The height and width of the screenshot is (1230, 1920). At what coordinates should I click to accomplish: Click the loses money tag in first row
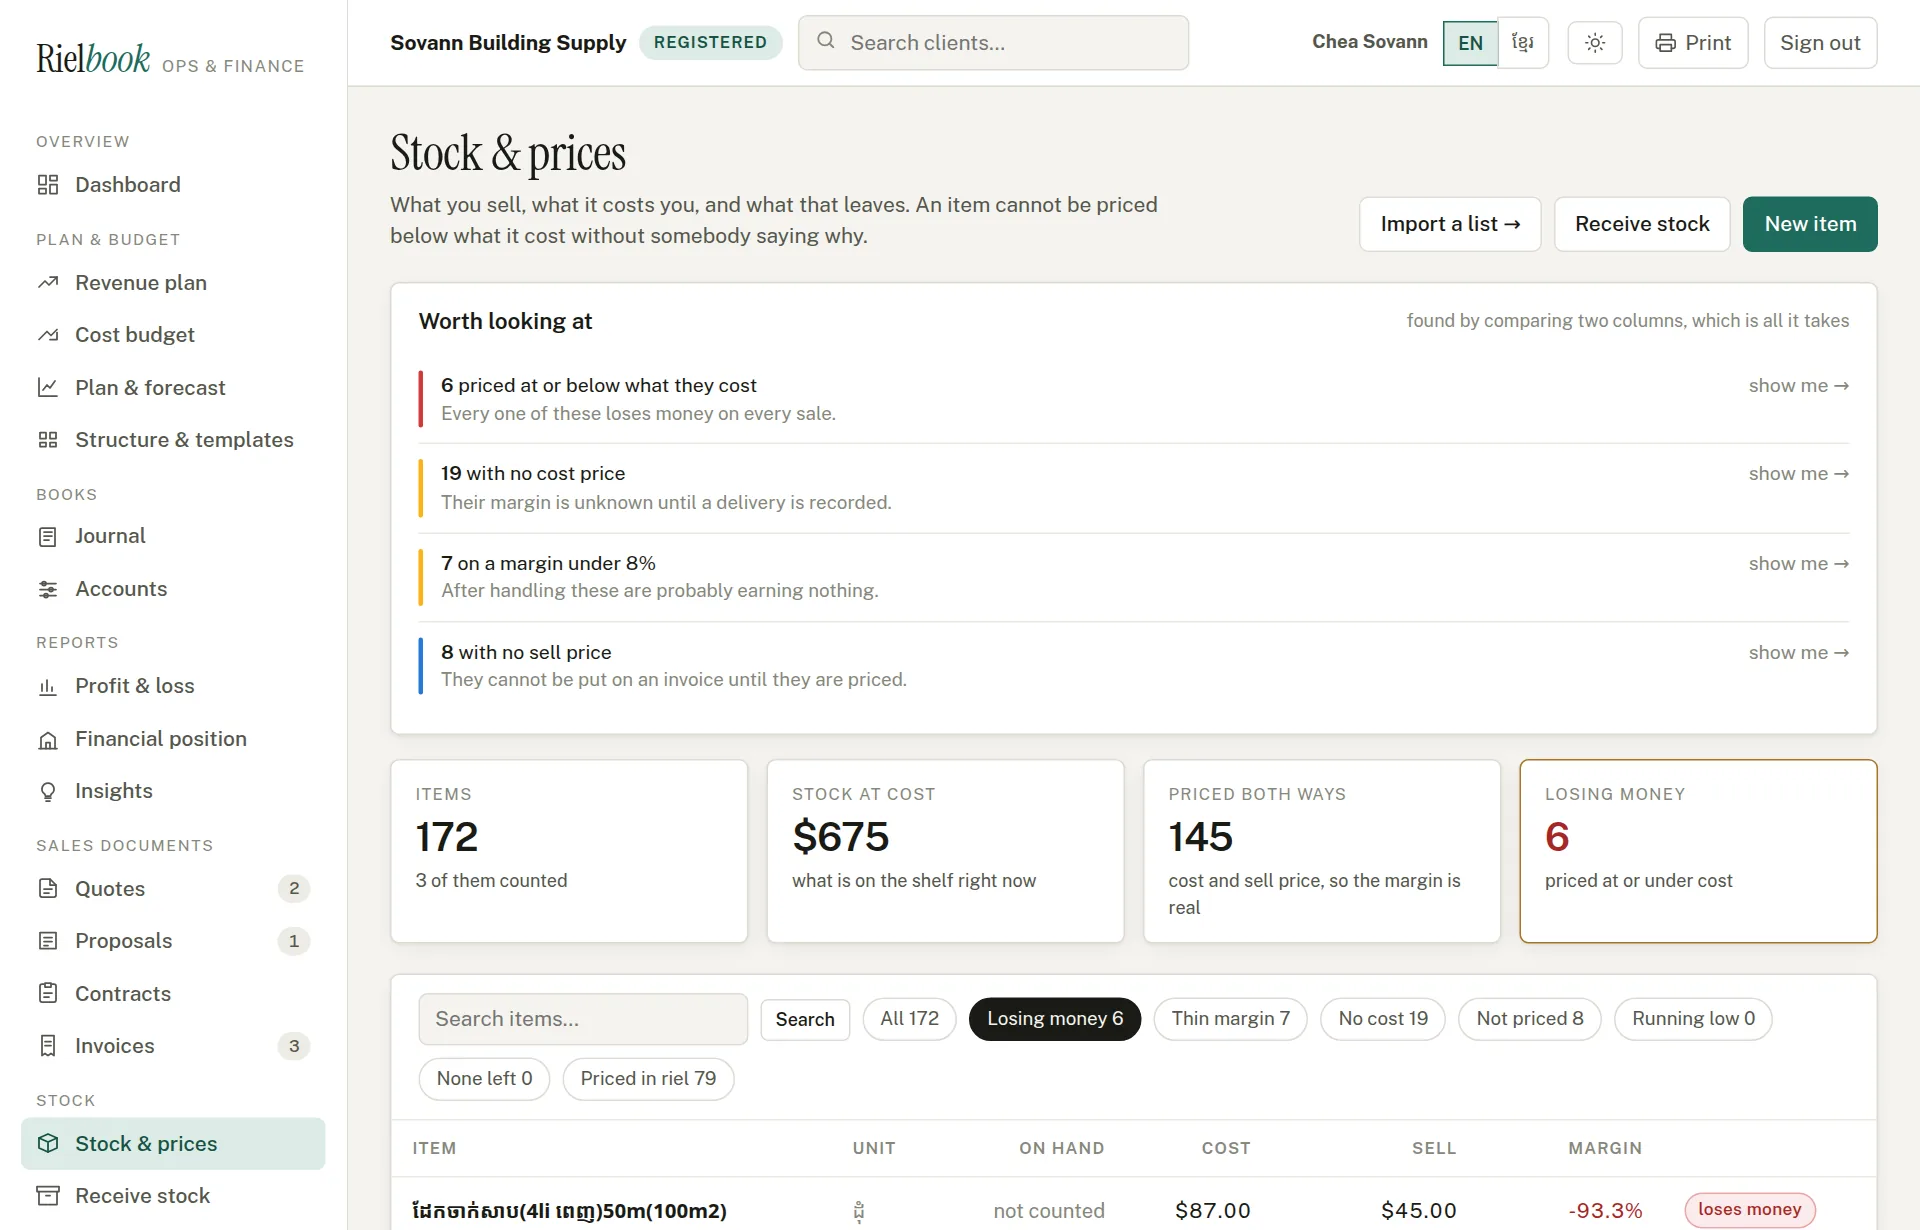click(x=1749, y=1210)
